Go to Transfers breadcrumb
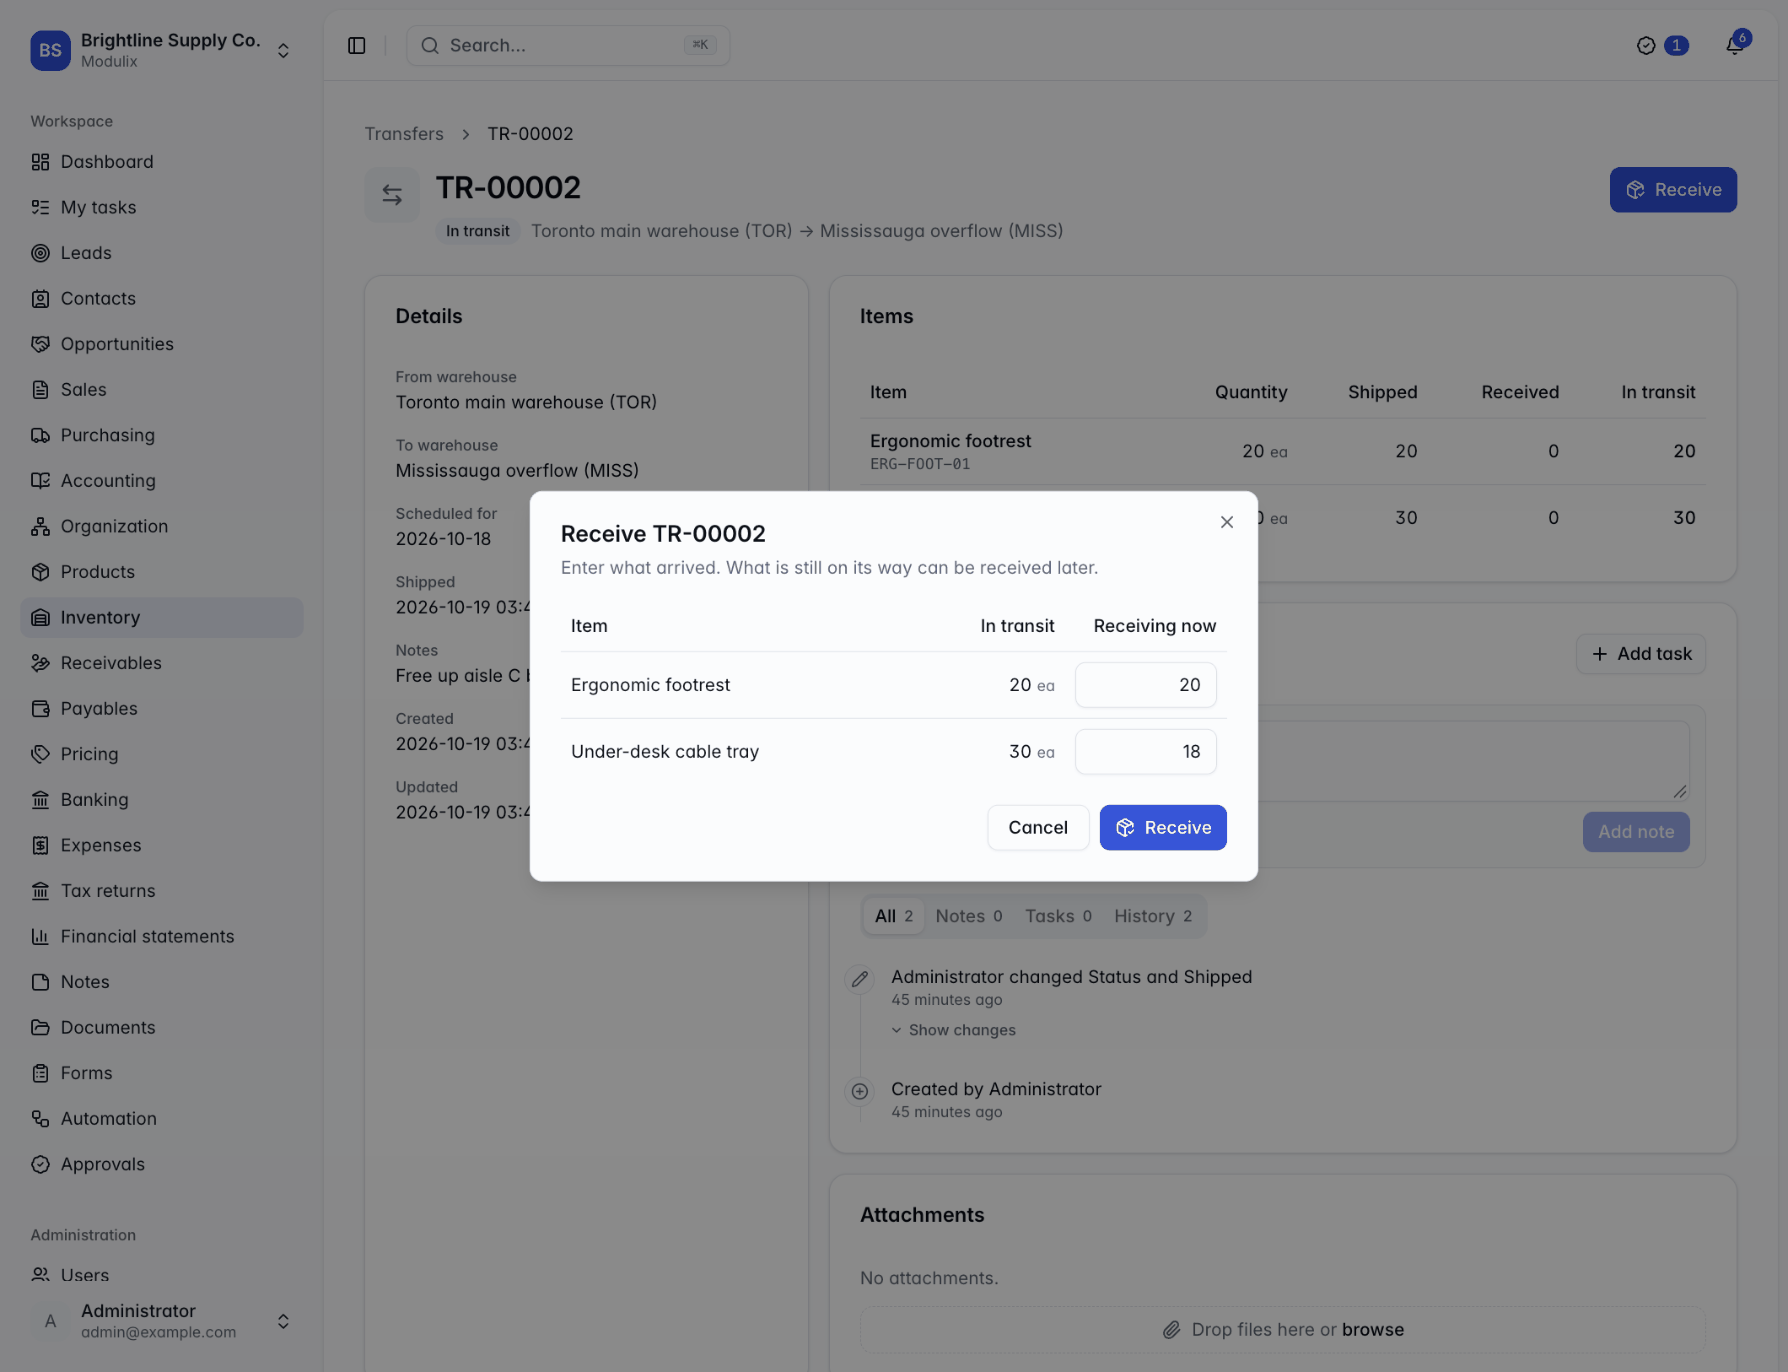The image size is (1788, 1372). point(404,134)
